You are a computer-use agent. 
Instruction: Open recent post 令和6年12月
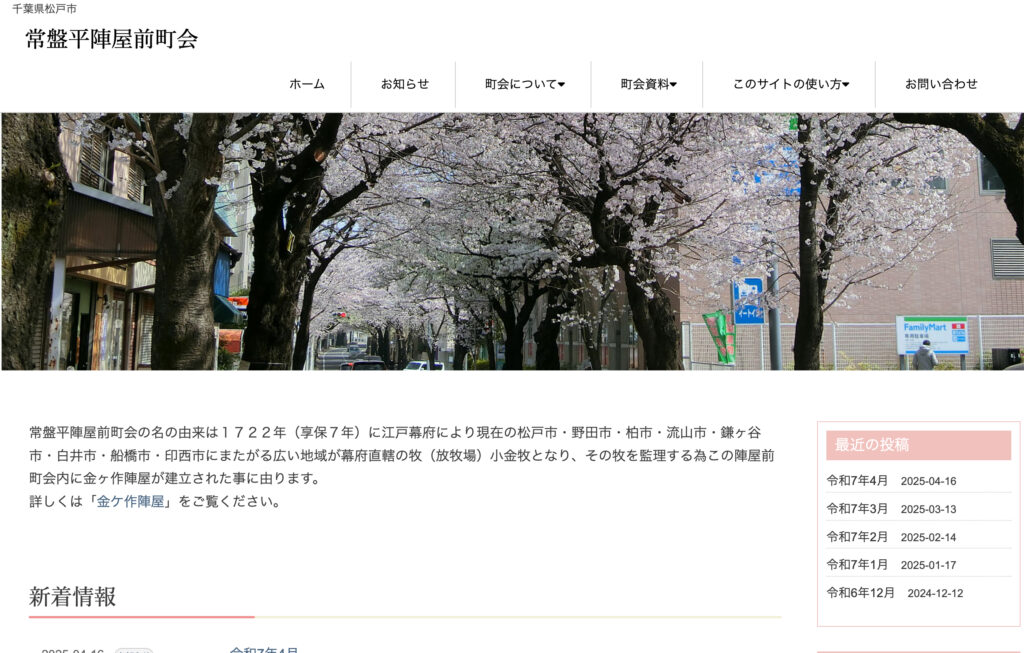tap(860, 593)
